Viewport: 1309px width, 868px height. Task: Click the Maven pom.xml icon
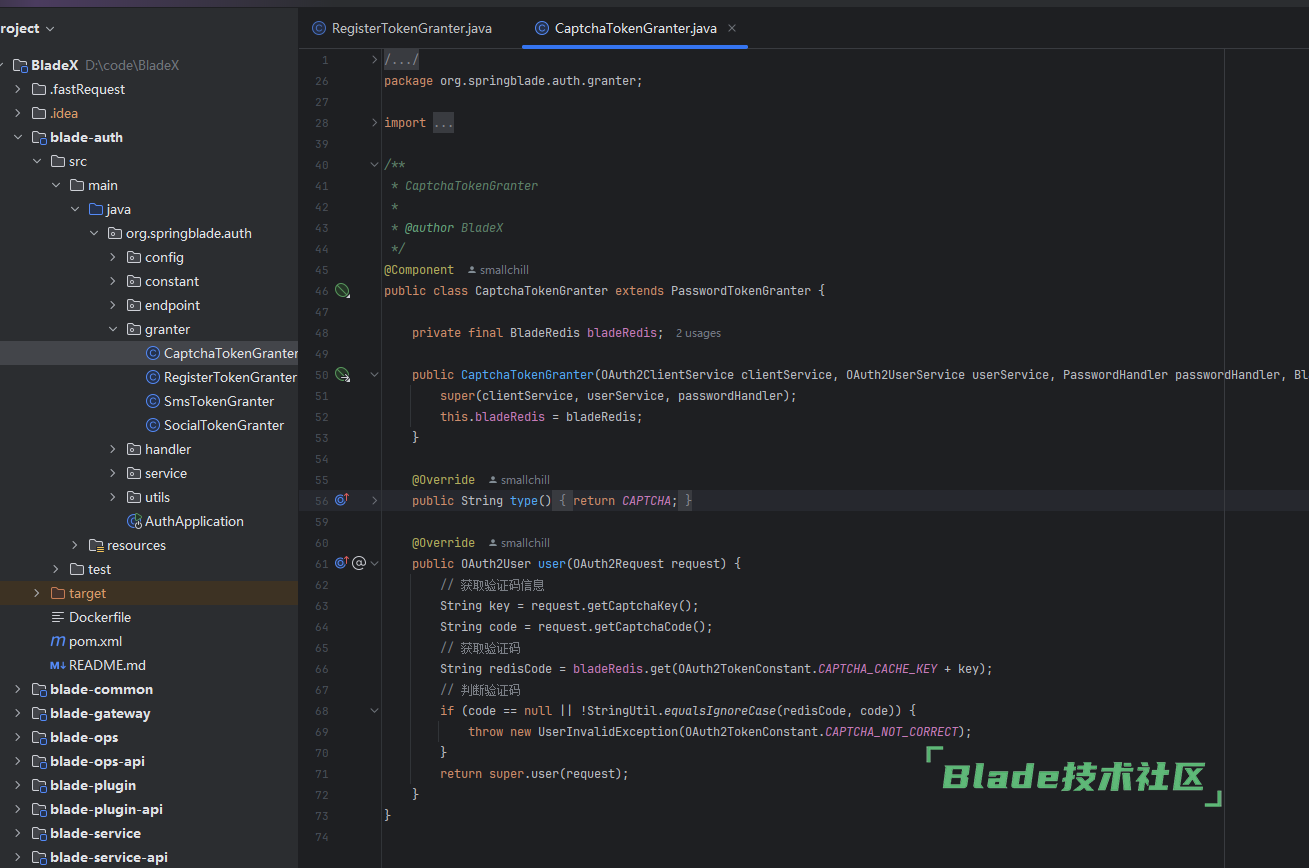58,641
